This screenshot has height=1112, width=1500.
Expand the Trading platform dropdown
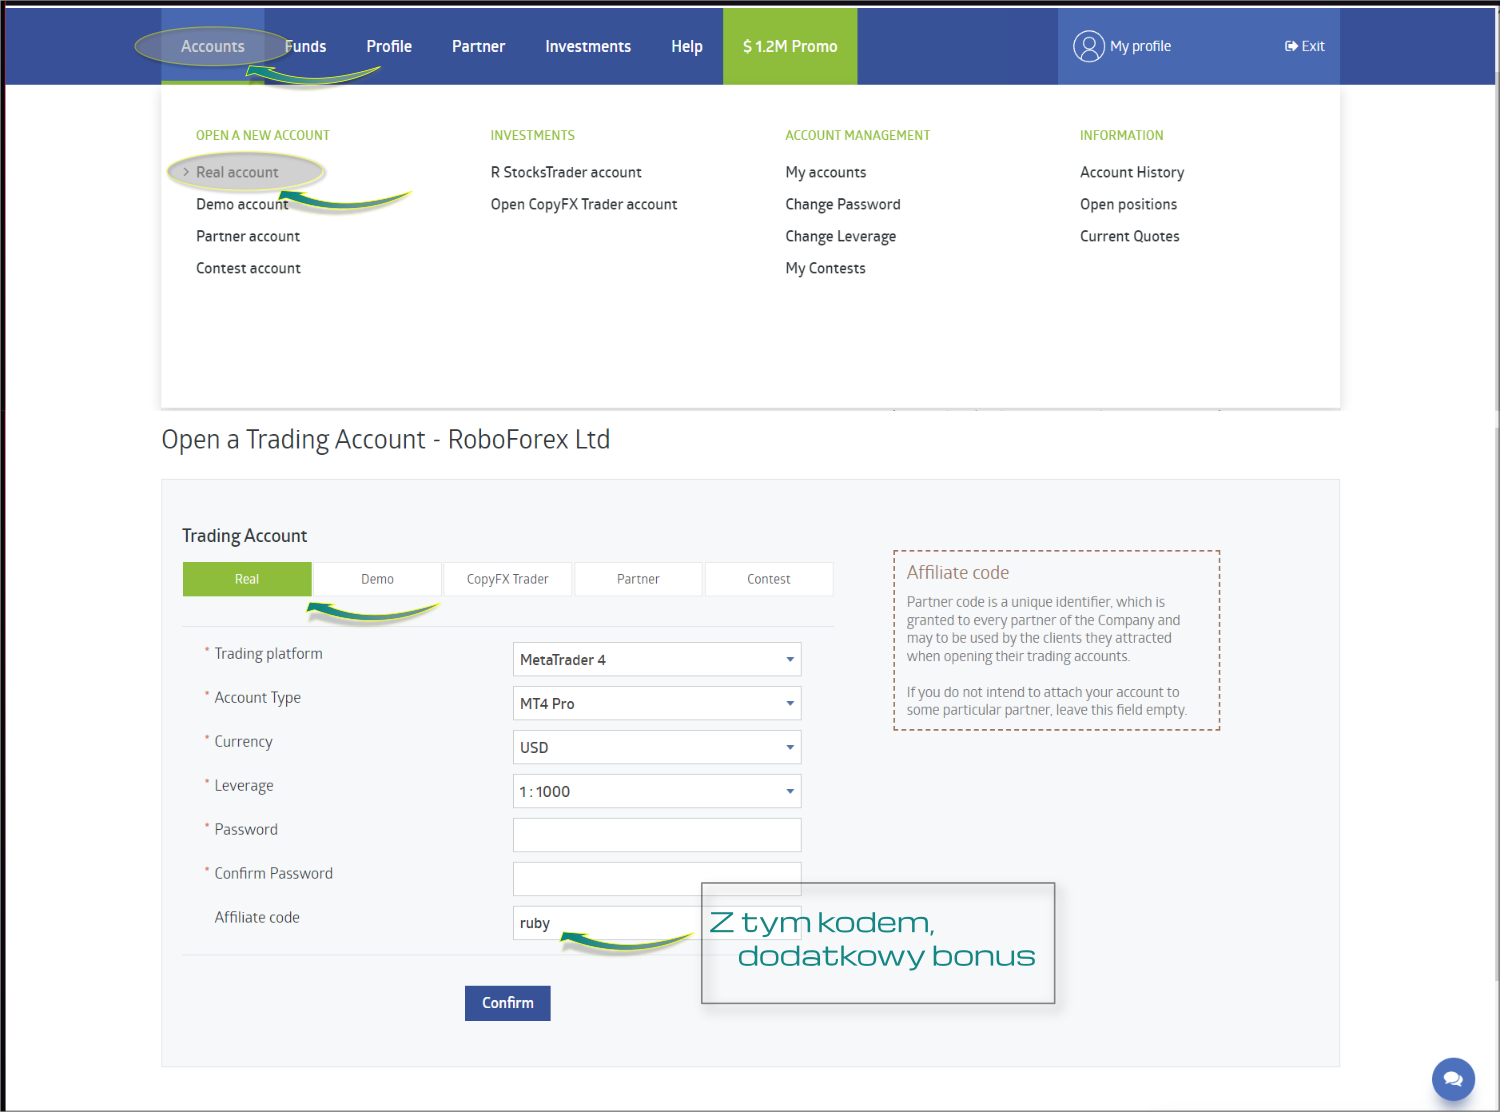657,659
